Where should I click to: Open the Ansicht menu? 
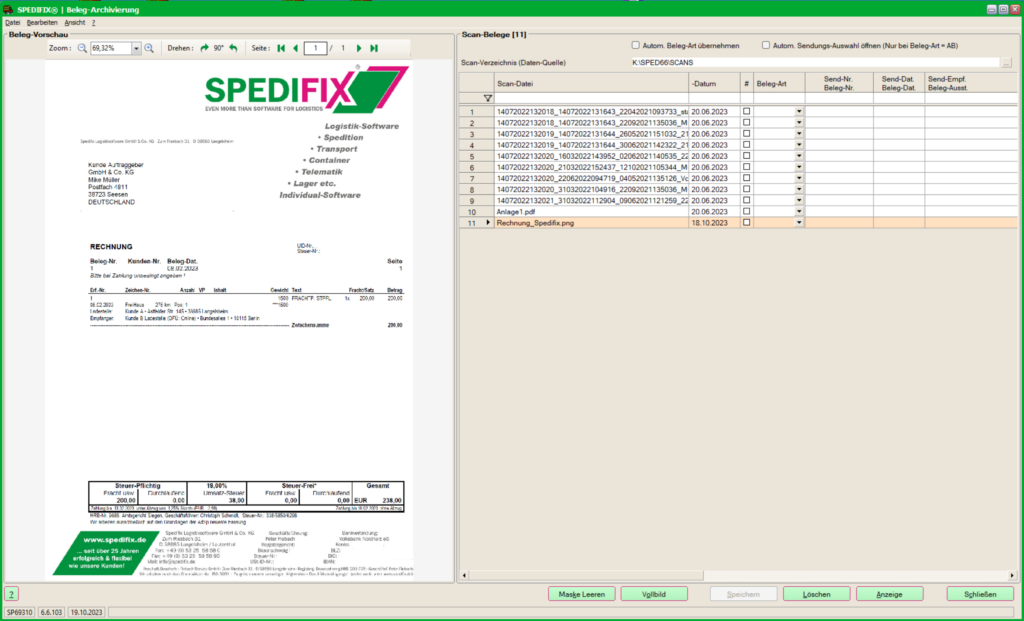[74, 23]
